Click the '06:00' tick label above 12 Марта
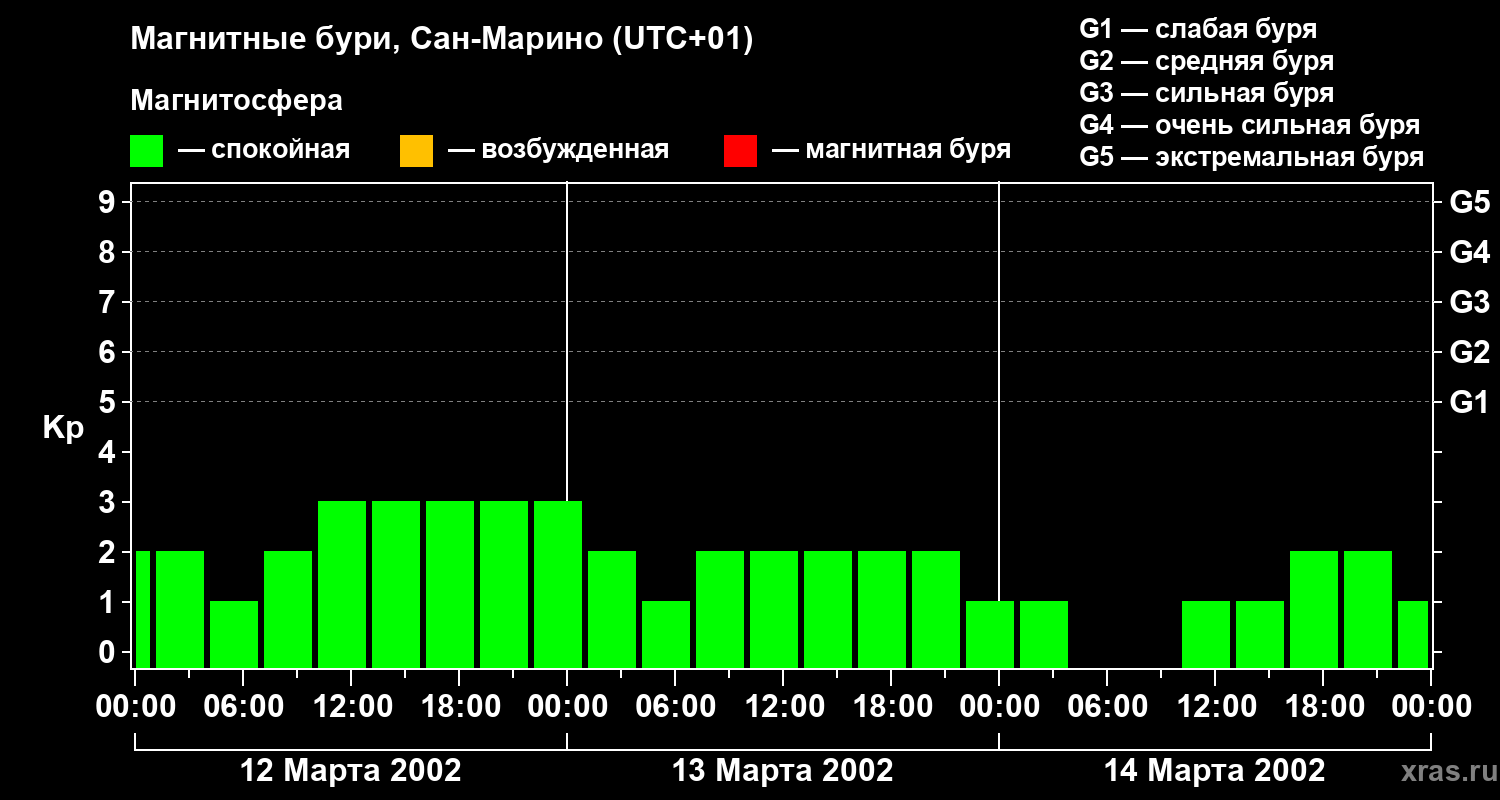This screenshot has width=1500, height=800. click(243, 707)
